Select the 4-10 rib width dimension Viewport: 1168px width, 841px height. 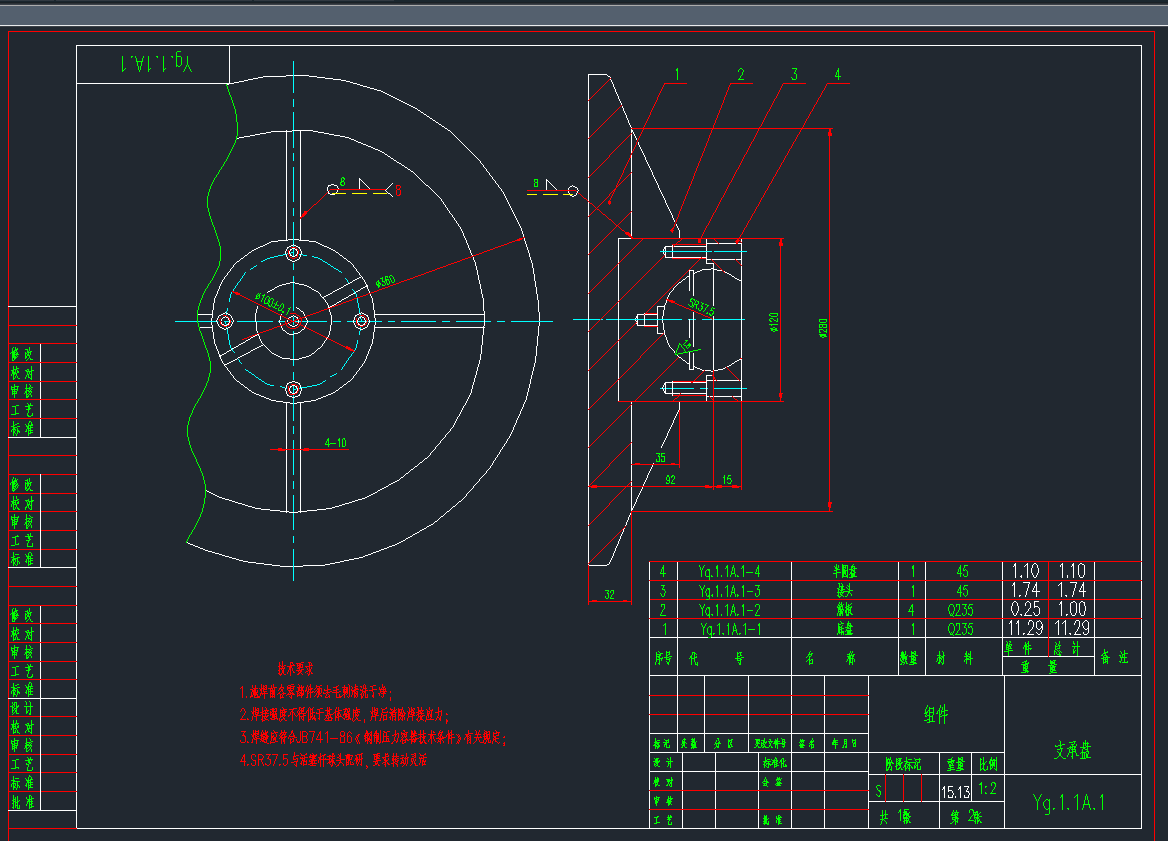335,442
